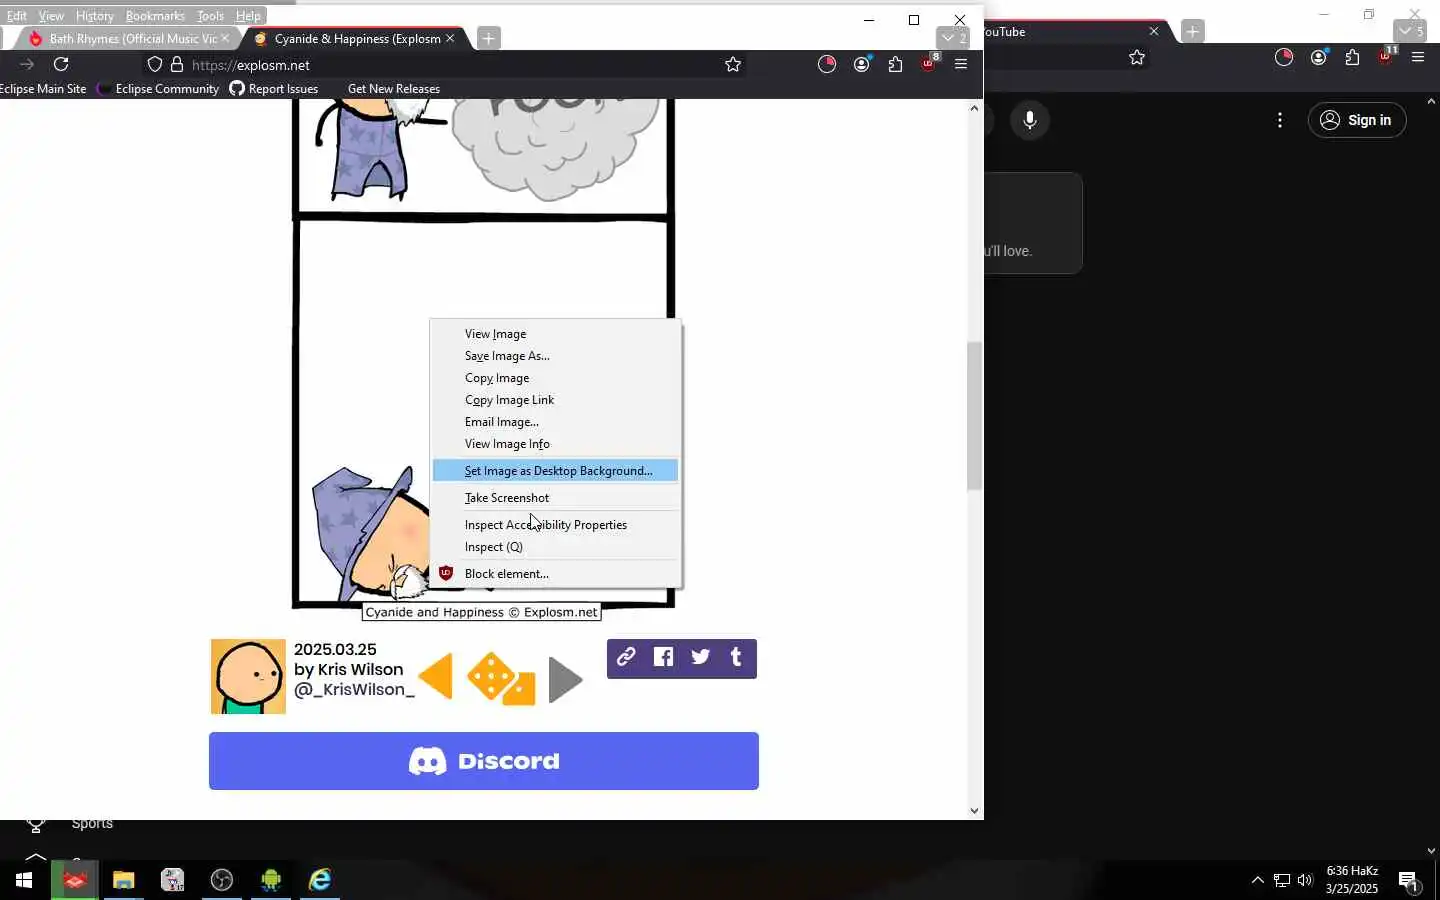Open Extensions puzzle icon in Explosm window

pos(895,64)
